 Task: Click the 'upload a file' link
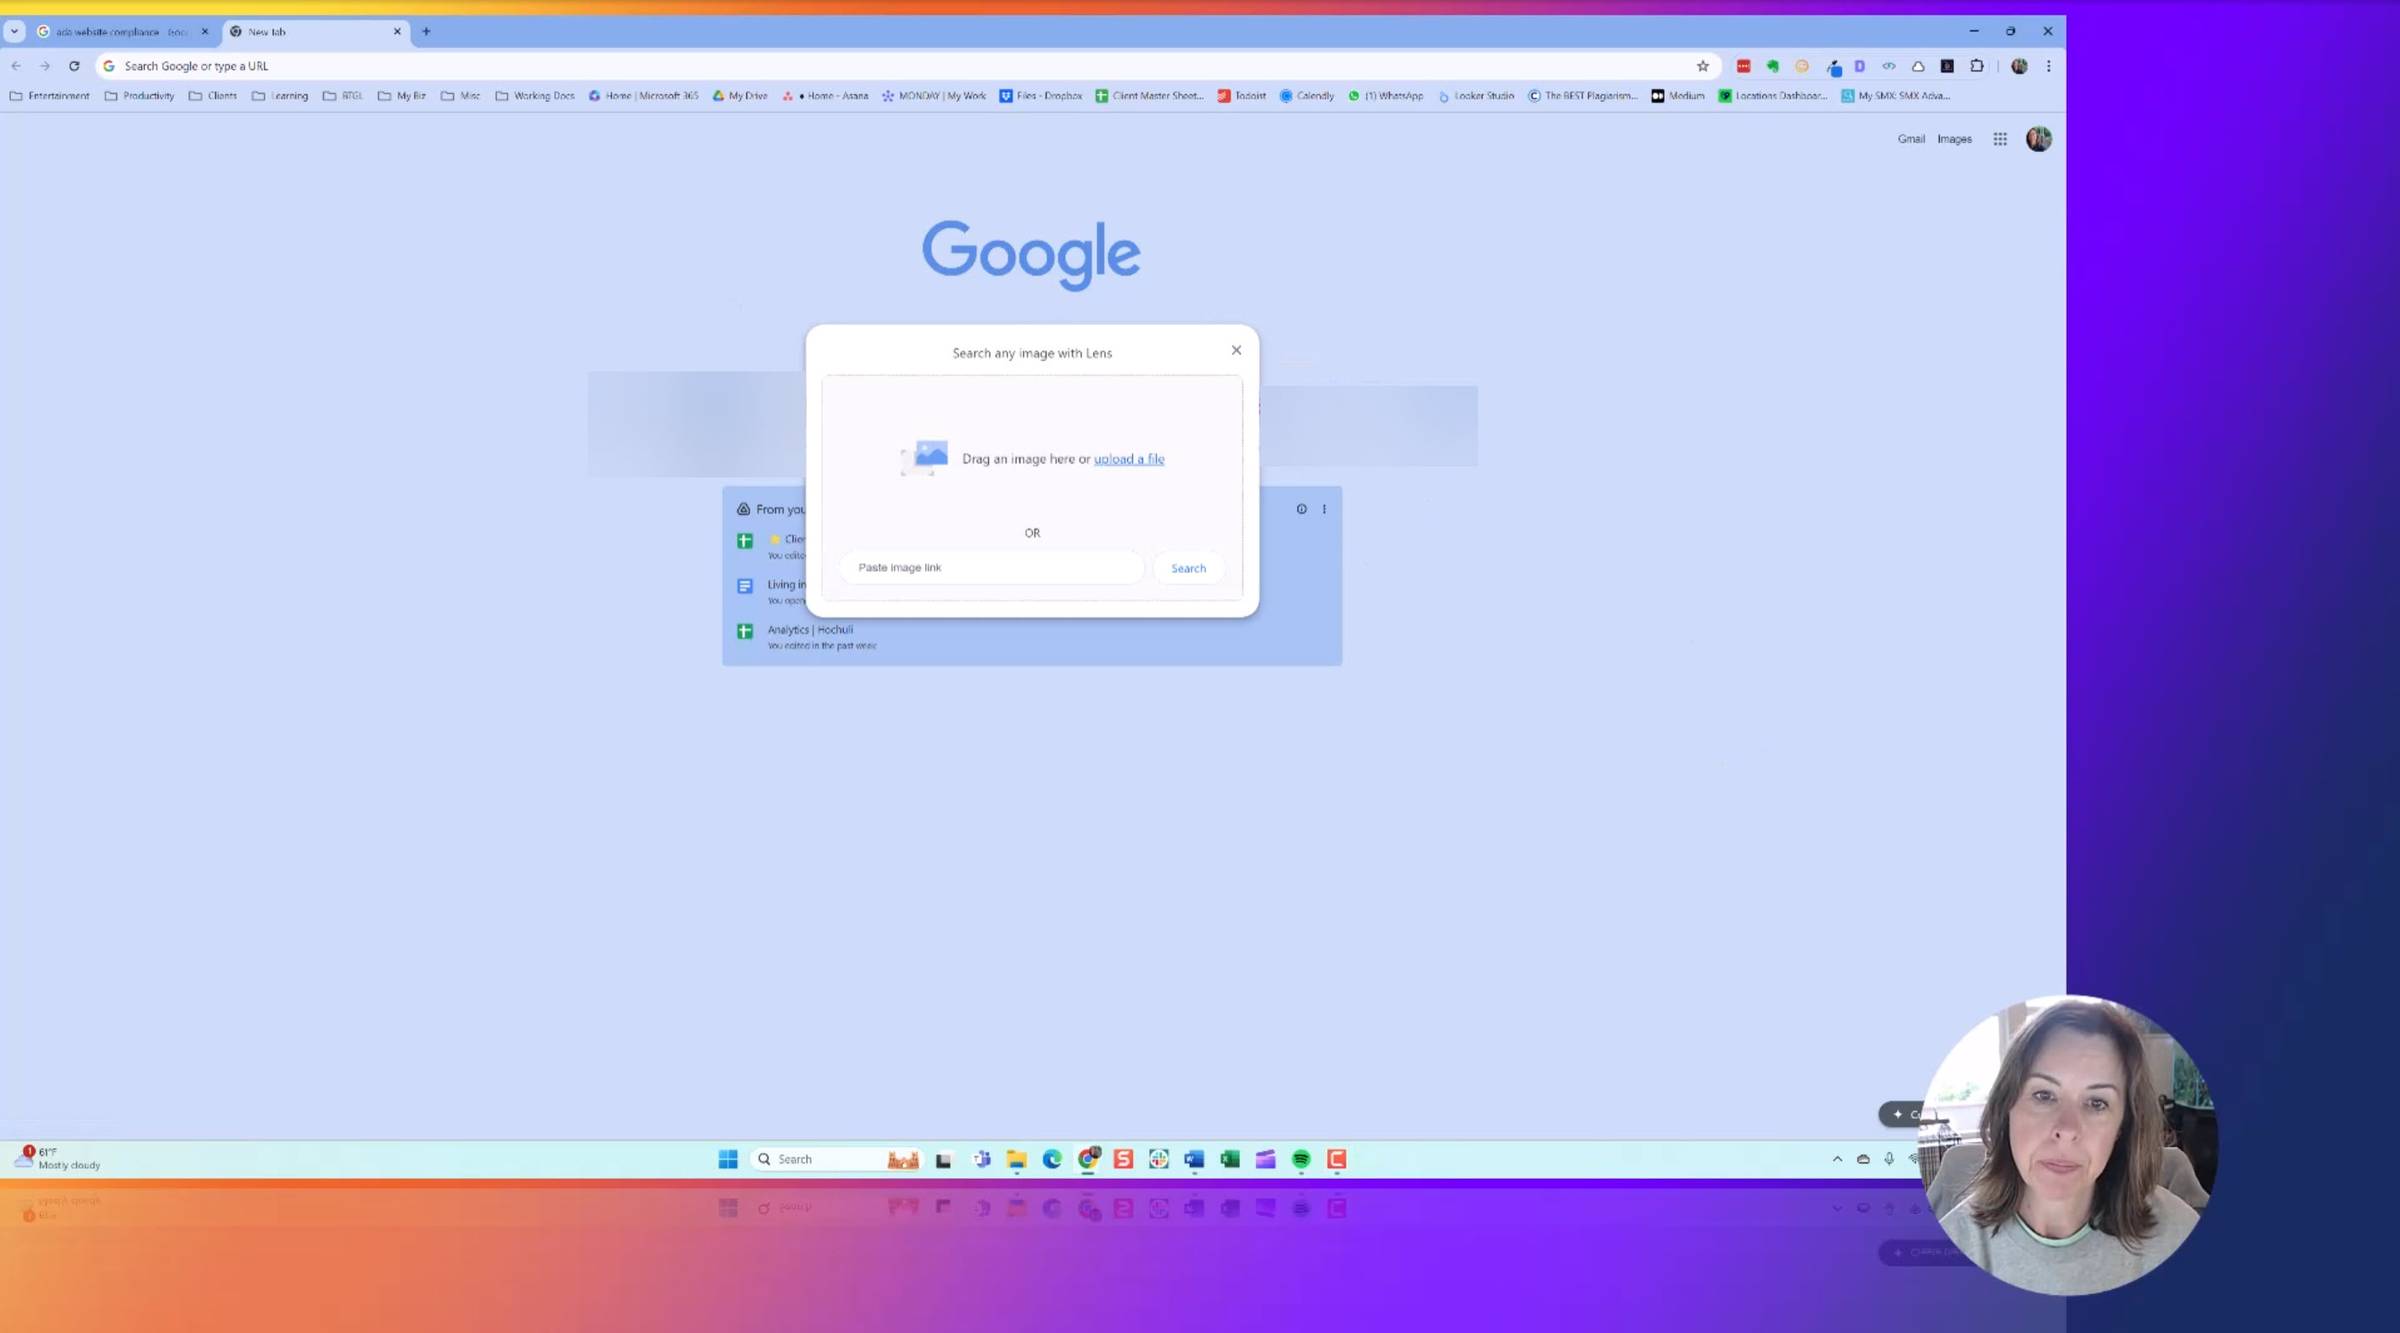coord(1129,459)
